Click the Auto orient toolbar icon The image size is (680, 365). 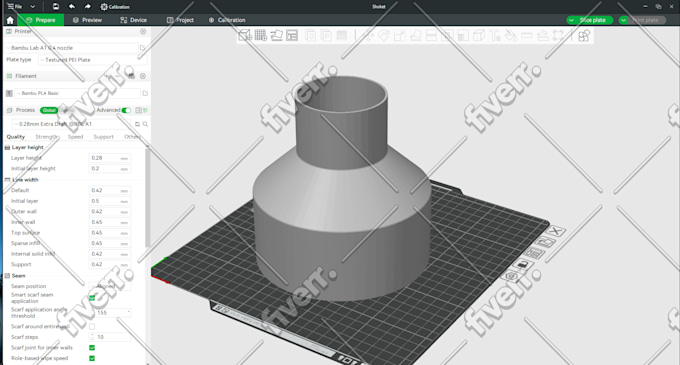(277, 36)
